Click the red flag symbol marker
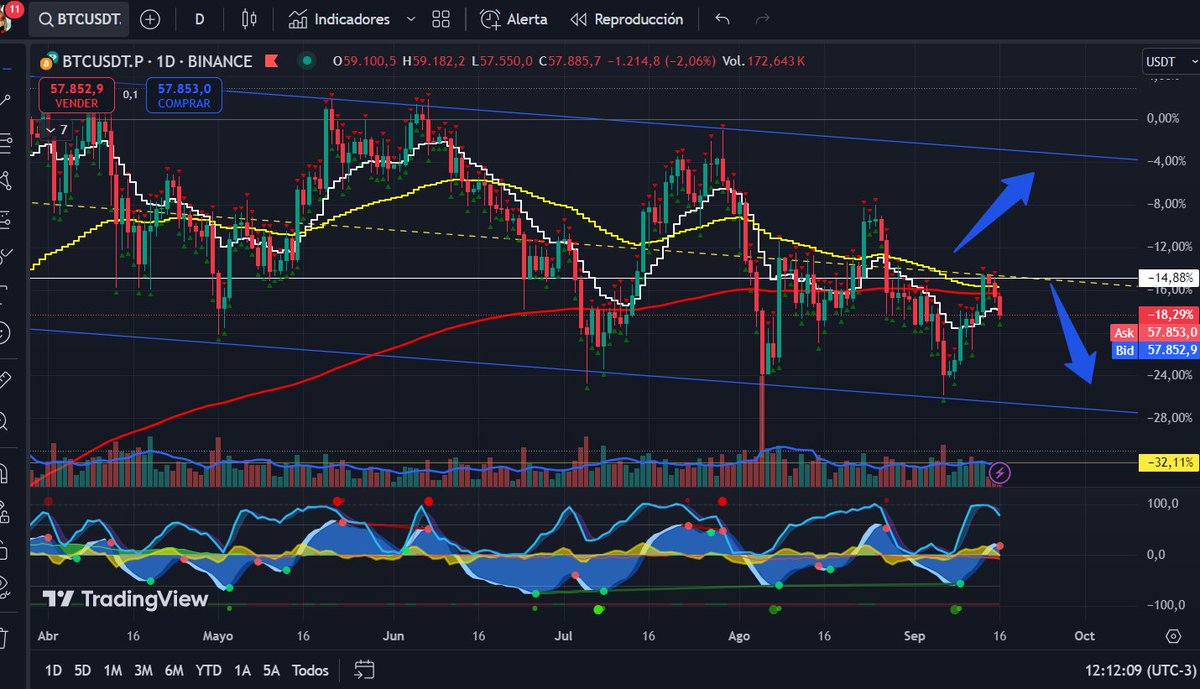The width and height of the screenshot is (1200, 689). click(x=270, y=61)
